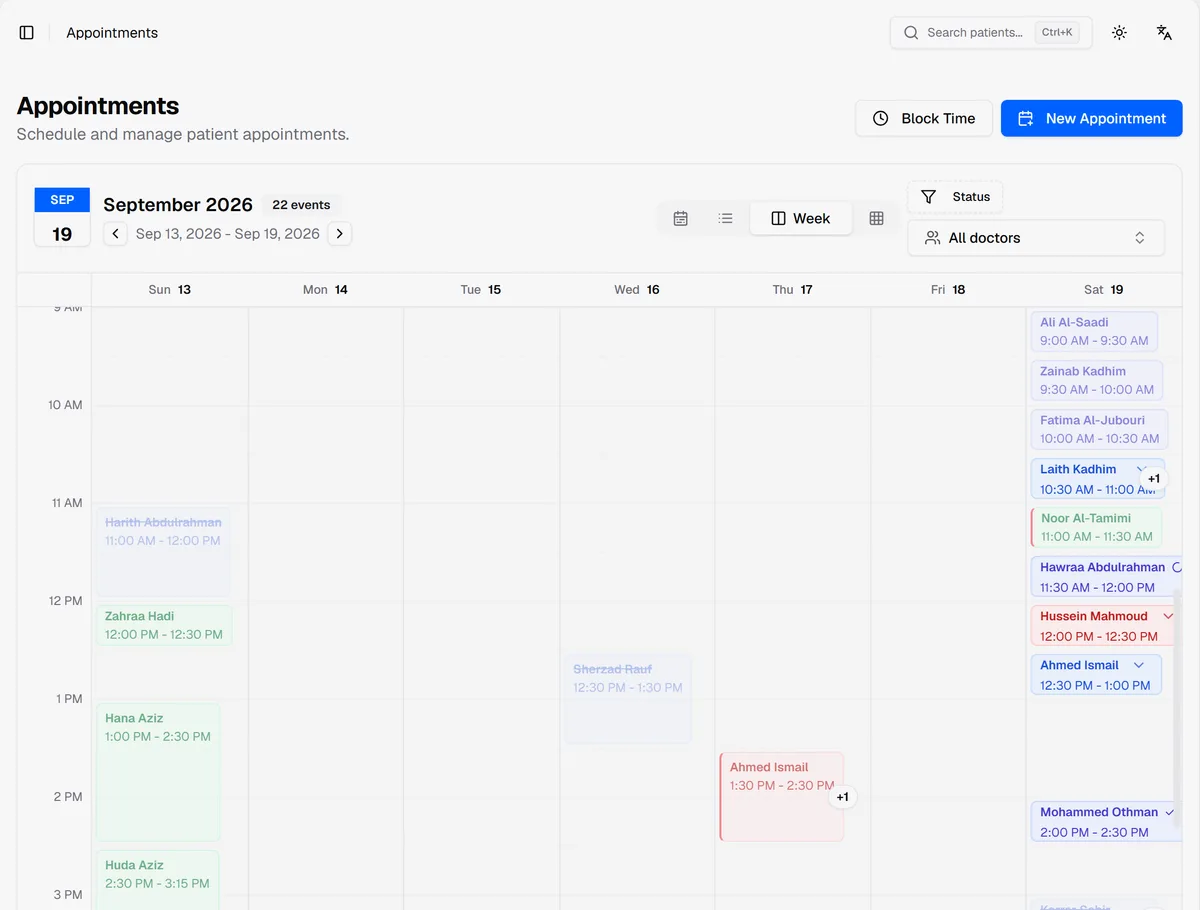Open Zainab Kadhim appointment

tap(1097, 381)
